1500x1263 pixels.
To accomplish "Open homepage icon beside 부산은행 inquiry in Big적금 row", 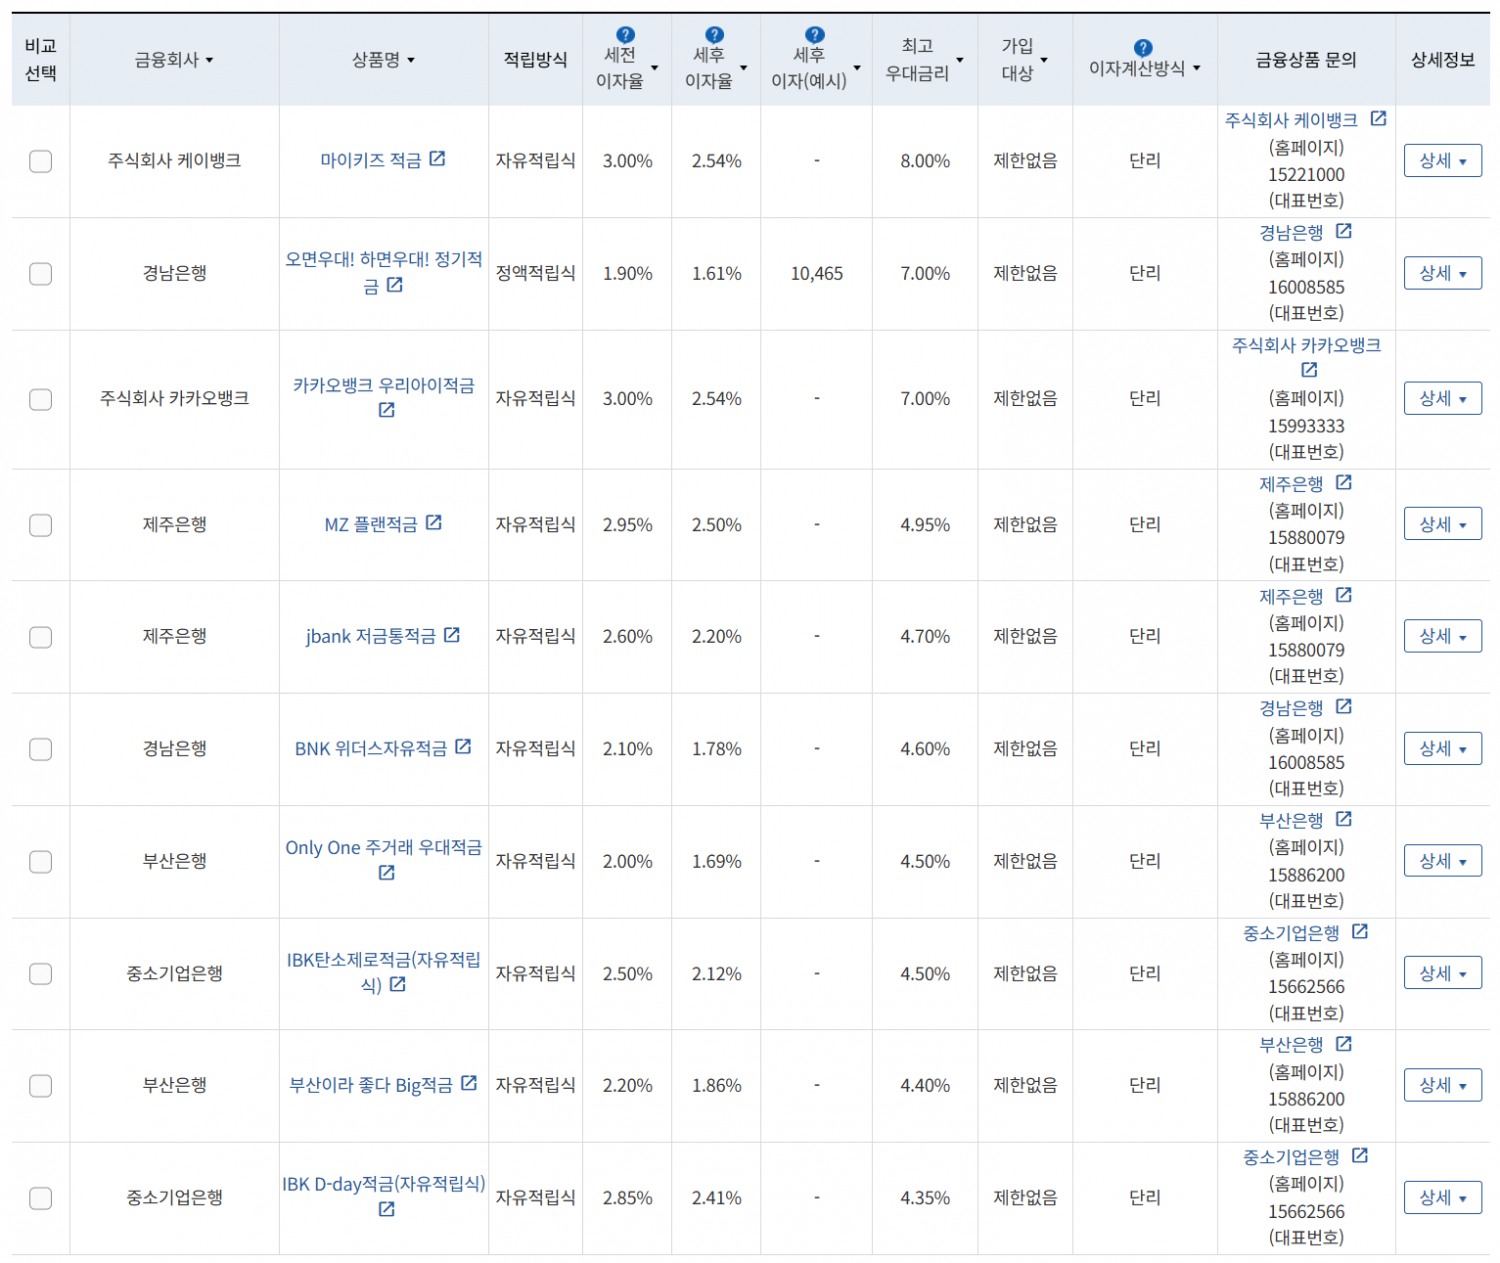I will click(x=1344, y=1044).
